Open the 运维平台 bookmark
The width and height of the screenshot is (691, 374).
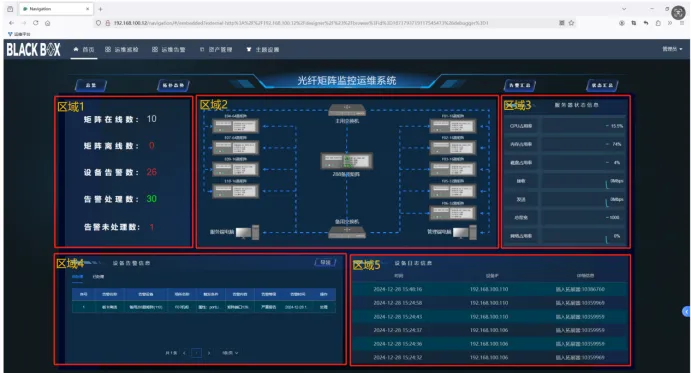pos(19,34)
